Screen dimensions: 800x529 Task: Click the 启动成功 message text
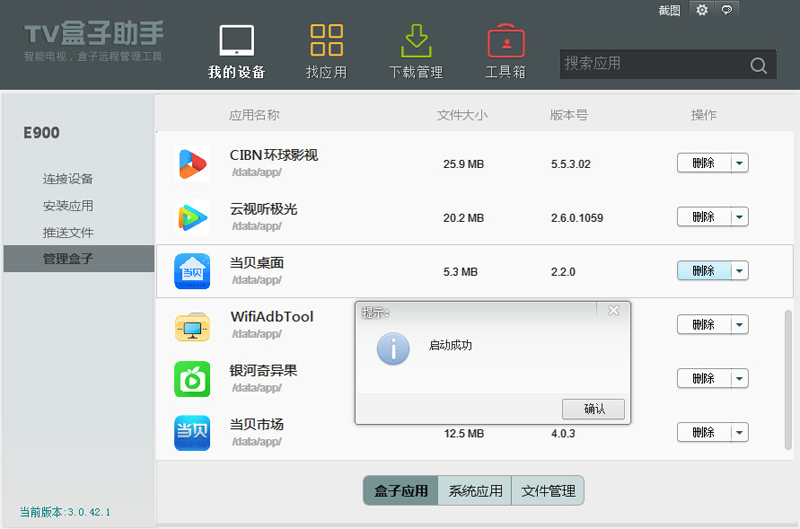click(450, 345)
